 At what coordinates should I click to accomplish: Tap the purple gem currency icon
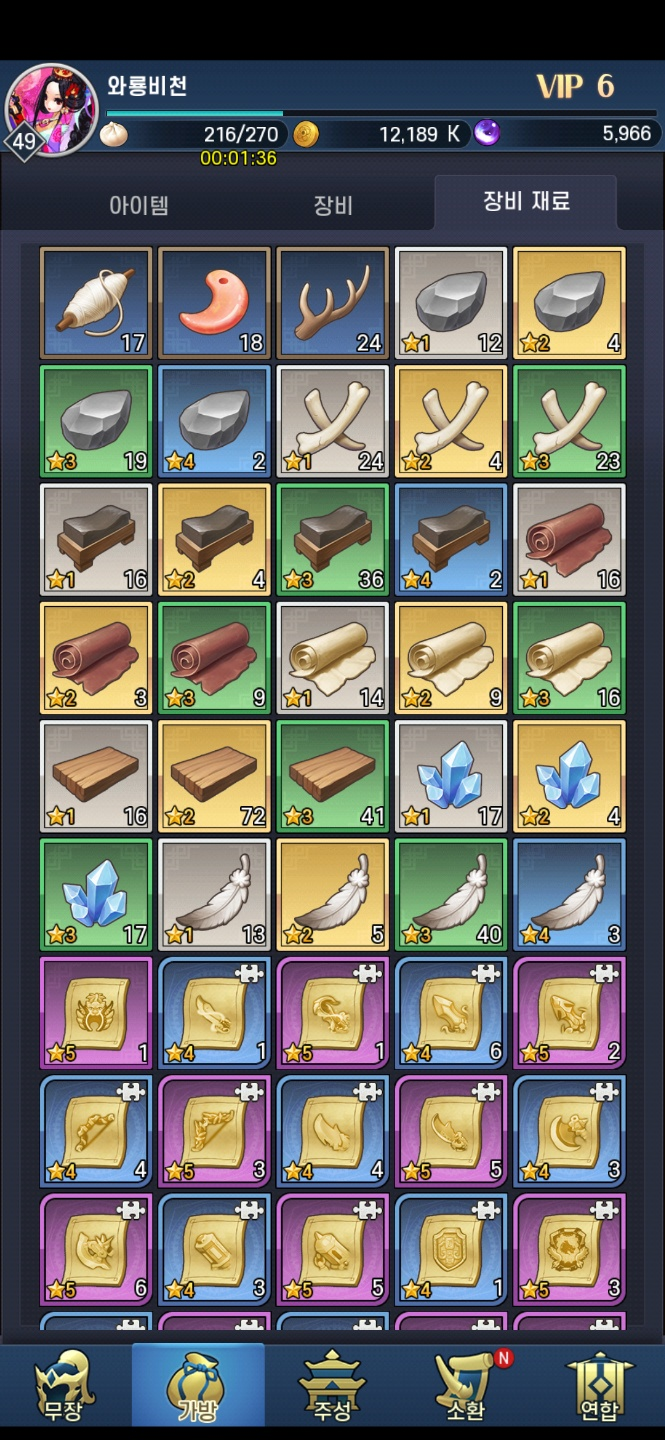pyautogui.click(x=487, y=133)
